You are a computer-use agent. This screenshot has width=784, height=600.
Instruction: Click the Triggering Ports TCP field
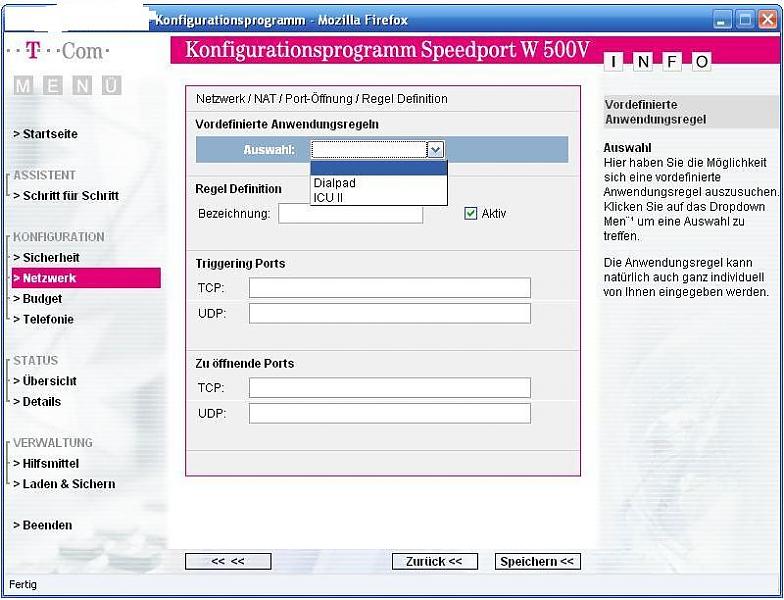click(389, 288)
